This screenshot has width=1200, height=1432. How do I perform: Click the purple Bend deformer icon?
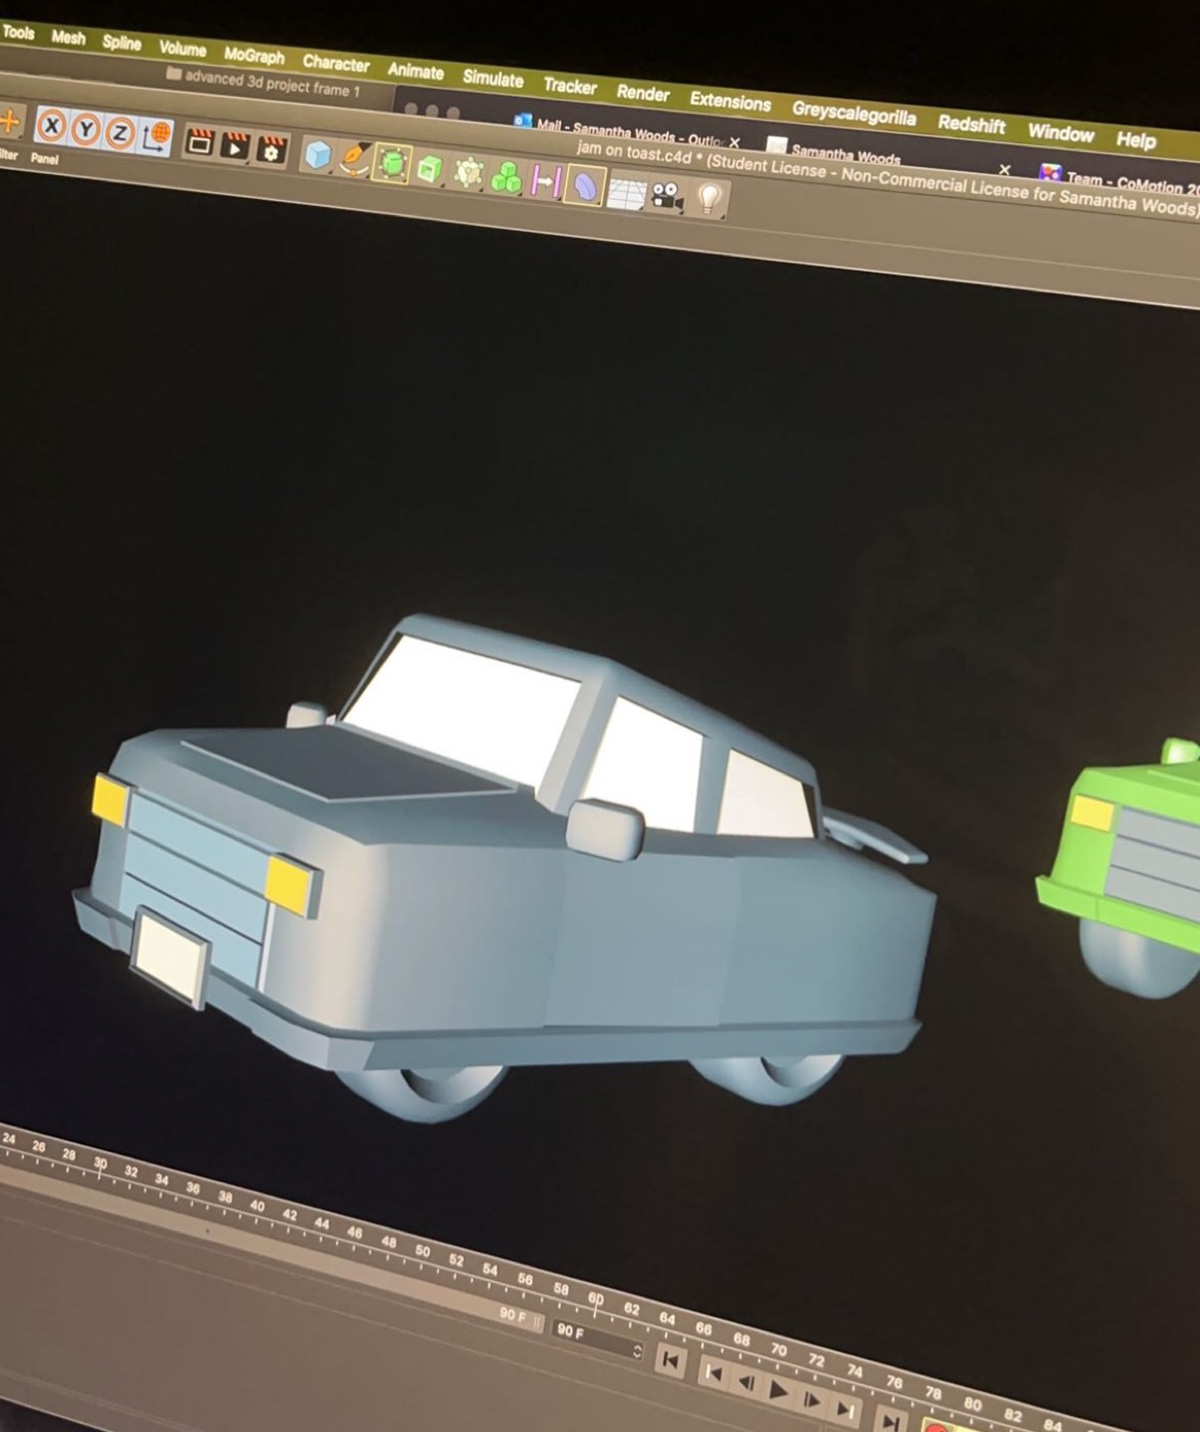pos(585,186)
